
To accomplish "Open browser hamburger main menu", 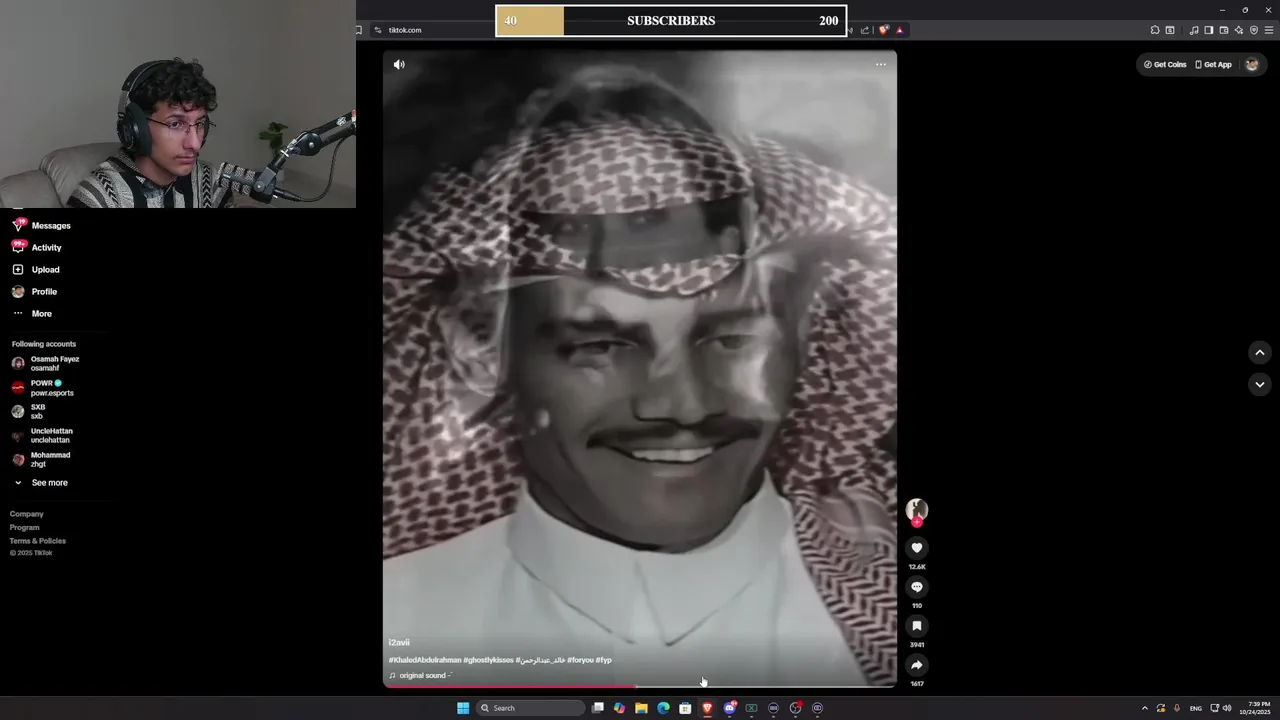I will coord(1269,30).
